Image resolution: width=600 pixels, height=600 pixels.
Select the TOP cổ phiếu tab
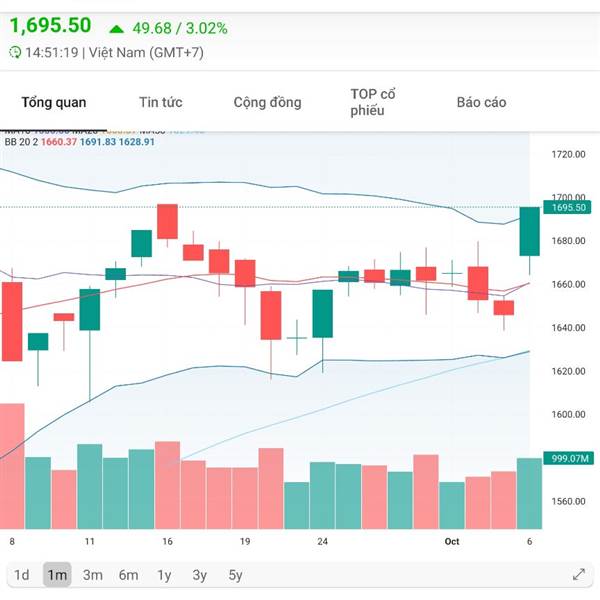(x=373, y=102)
